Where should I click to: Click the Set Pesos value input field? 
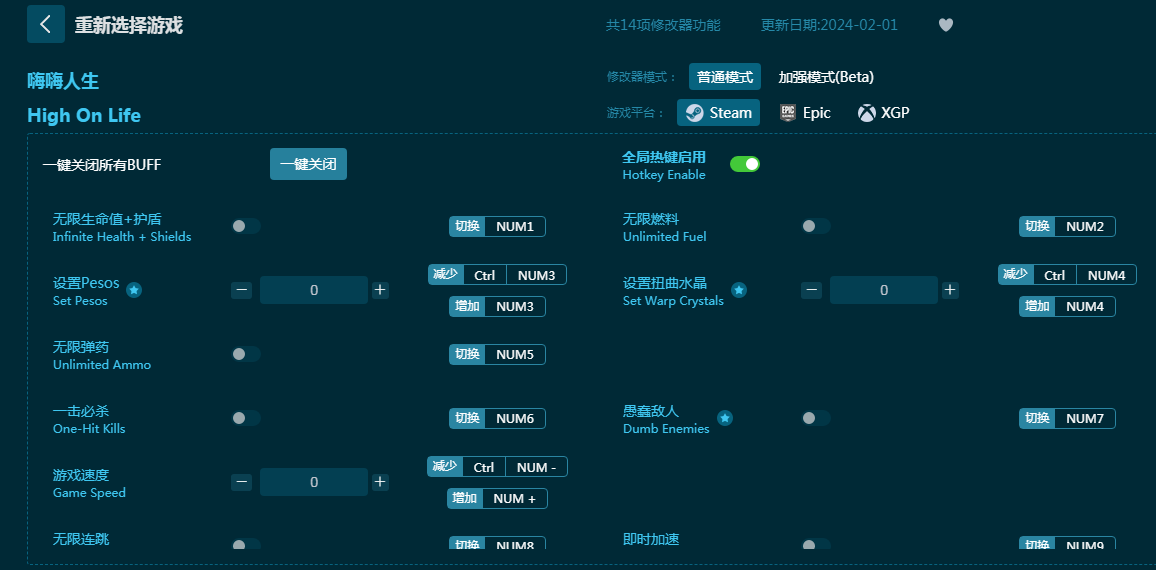[x=313, y=290]
